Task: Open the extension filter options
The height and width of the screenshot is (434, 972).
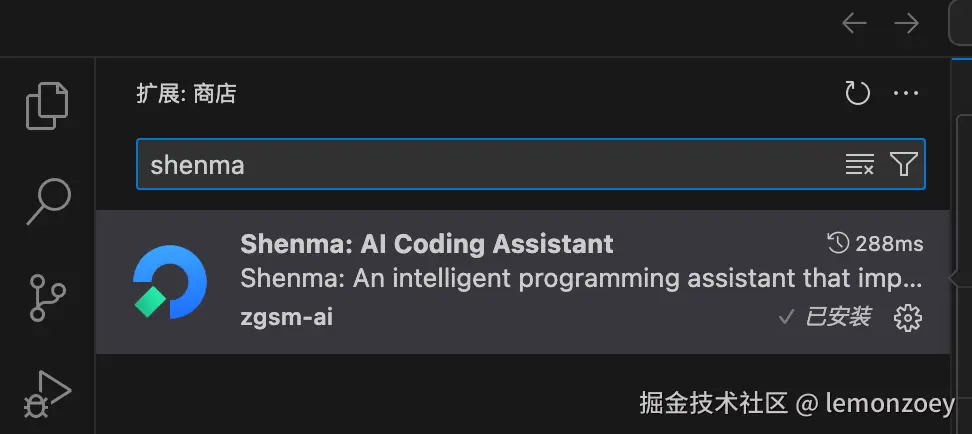Action: [x=904, y=165]
